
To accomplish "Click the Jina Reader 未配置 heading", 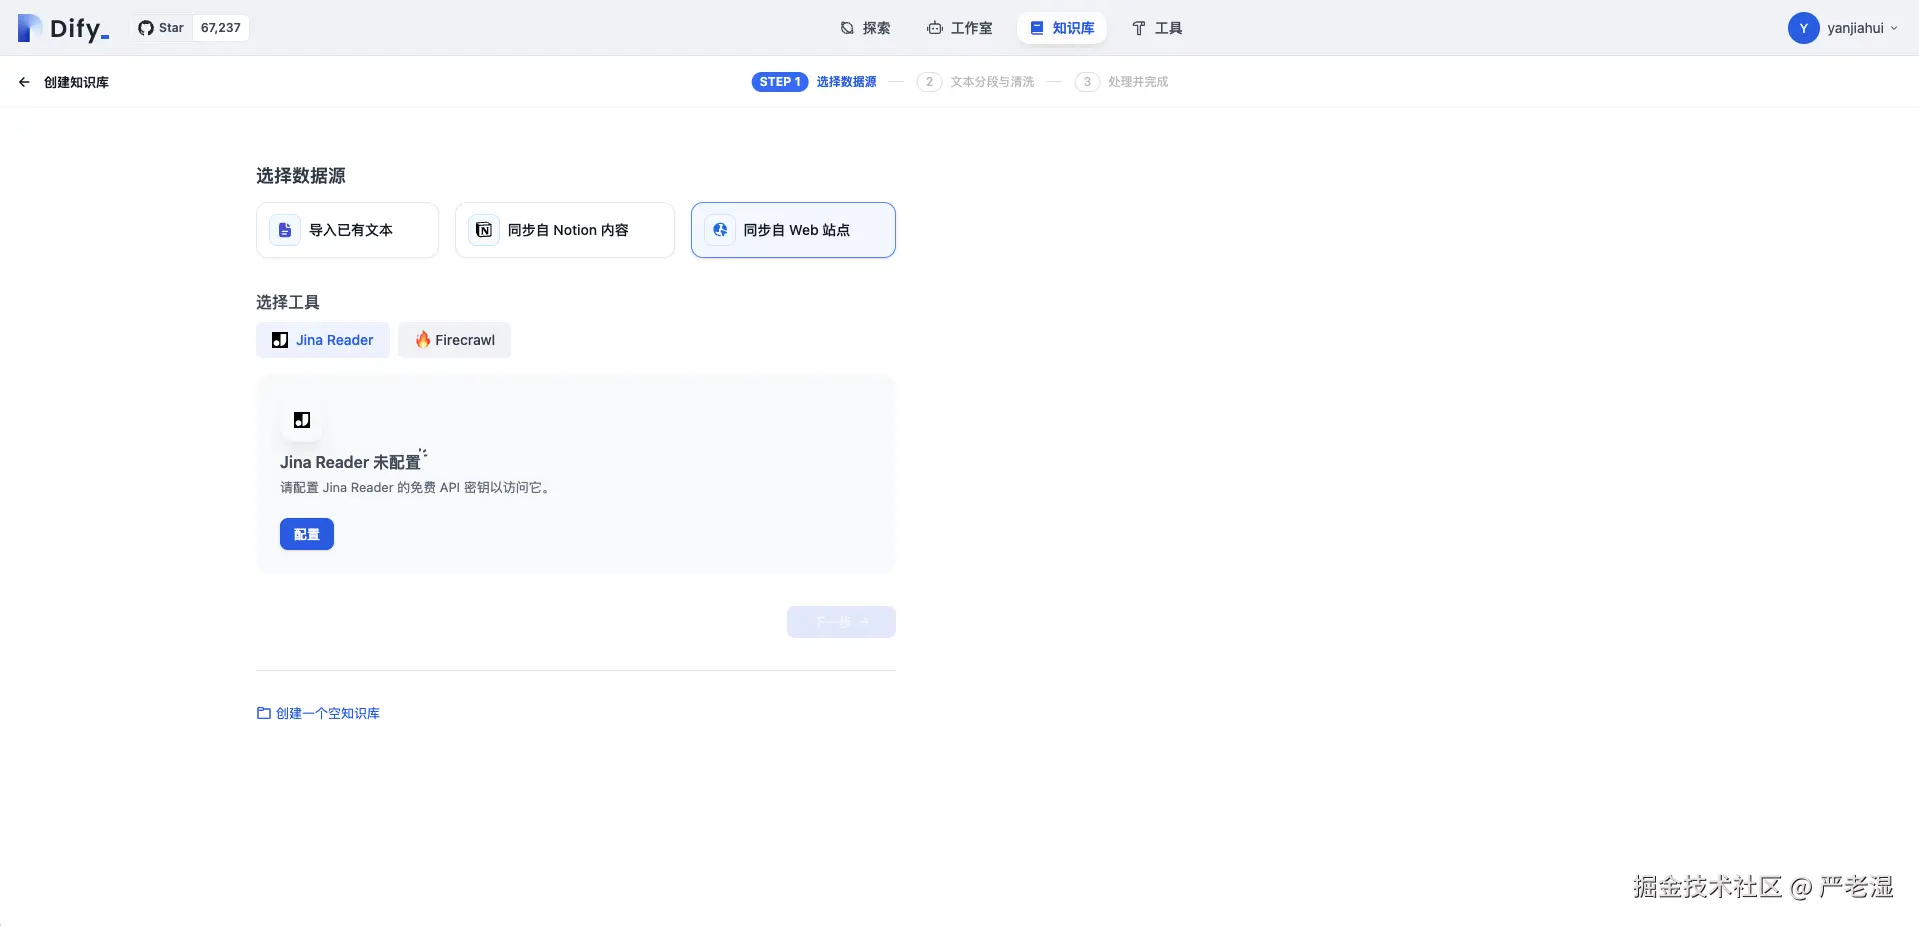I will point(350,462).
